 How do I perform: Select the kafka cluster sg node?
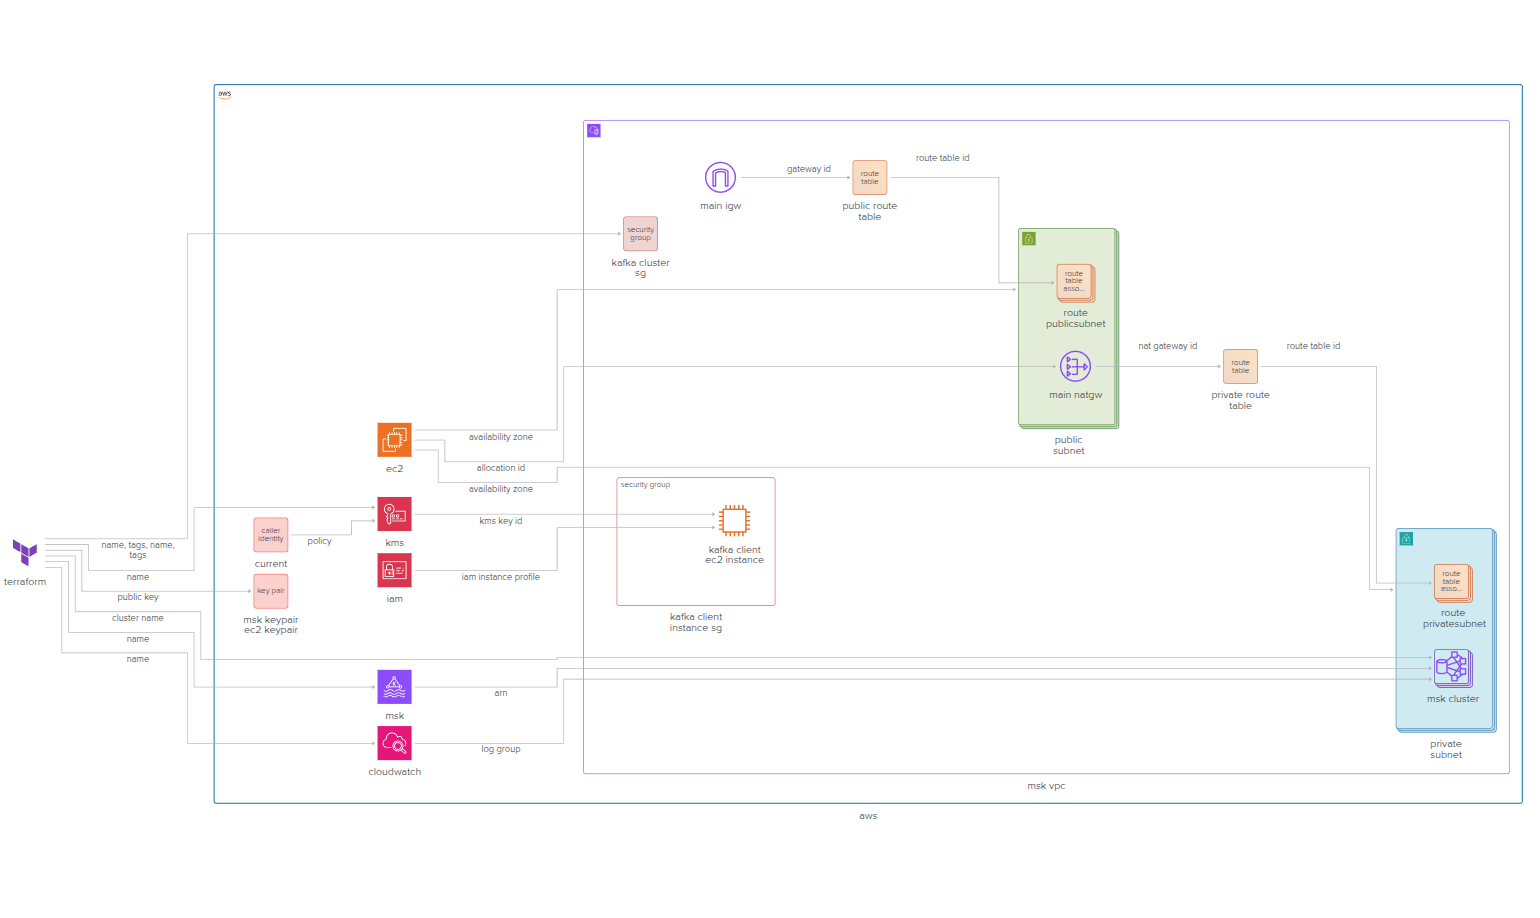(640, 234)
